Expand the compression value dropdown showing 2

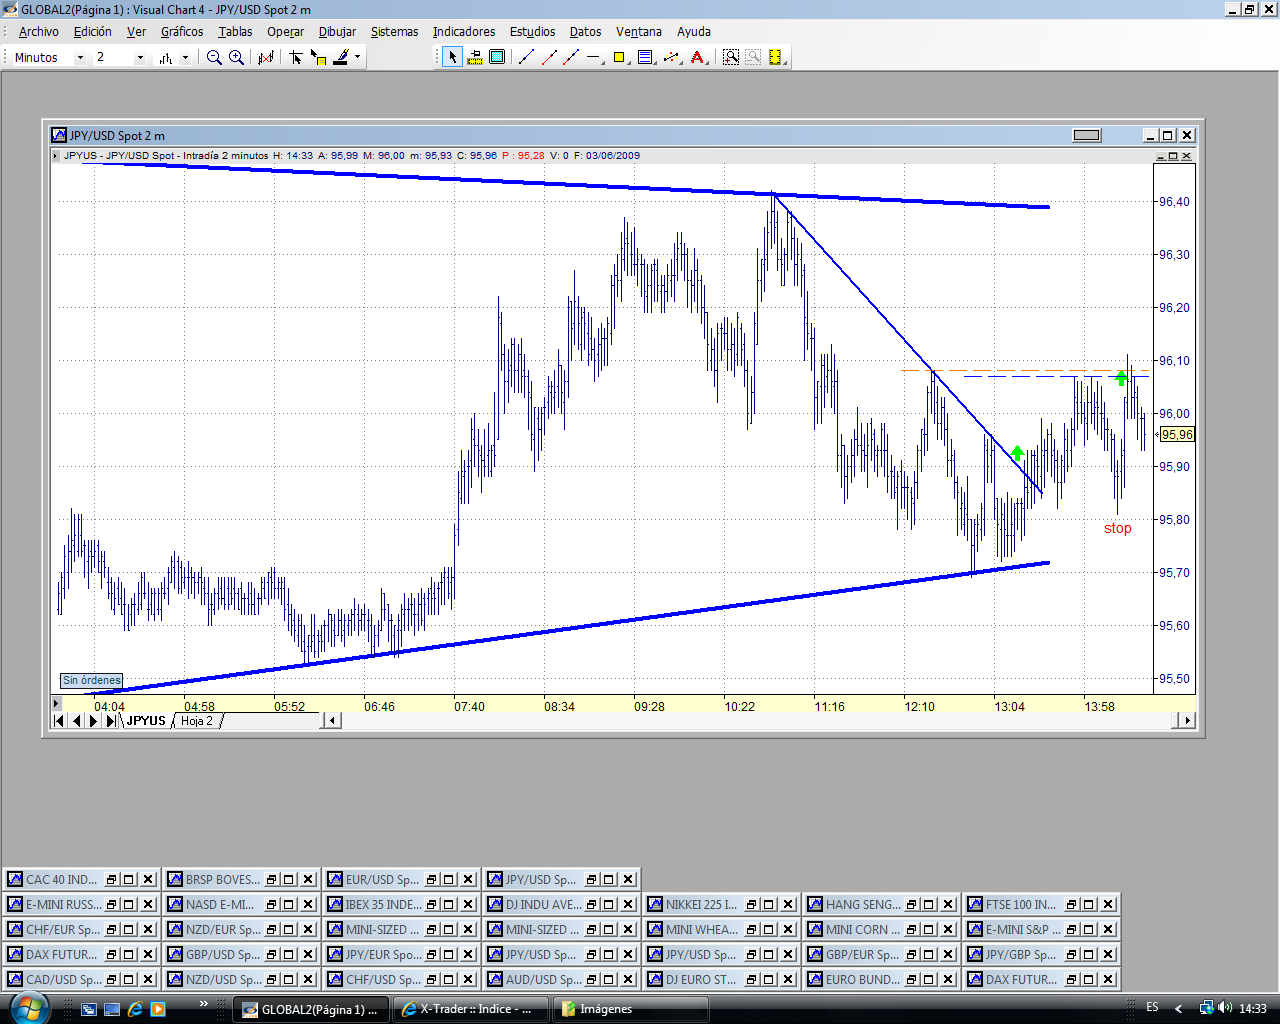click(x=140, y=58)
